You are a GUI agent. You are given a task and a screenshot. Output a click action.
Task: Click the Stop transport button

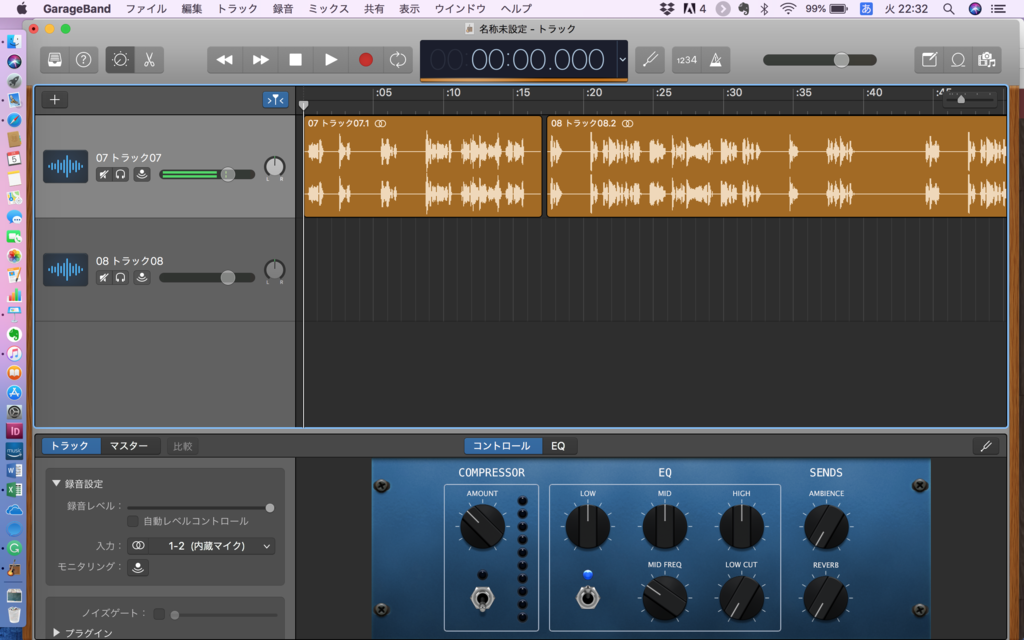[295, 60]
